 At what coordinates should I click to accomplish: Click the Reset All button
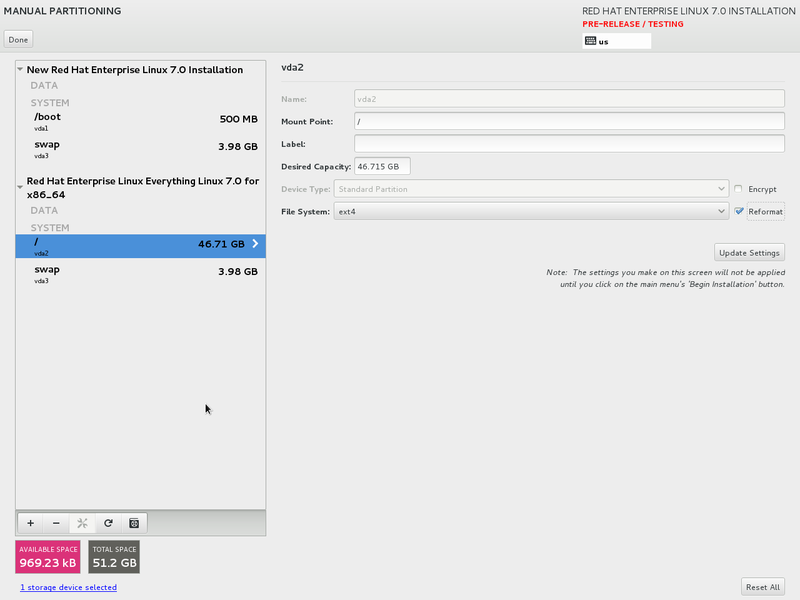point(763,587)
